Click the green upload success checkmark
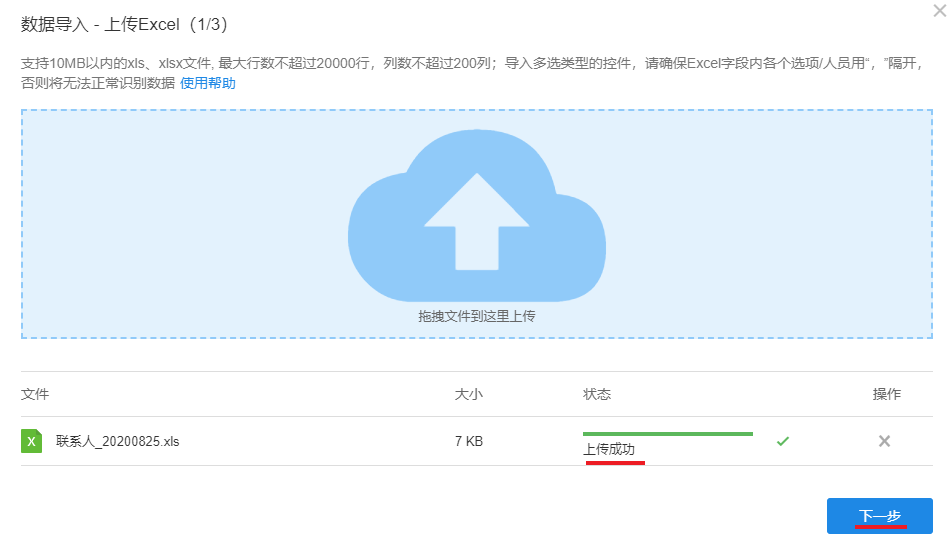 (x=783, y=441)
